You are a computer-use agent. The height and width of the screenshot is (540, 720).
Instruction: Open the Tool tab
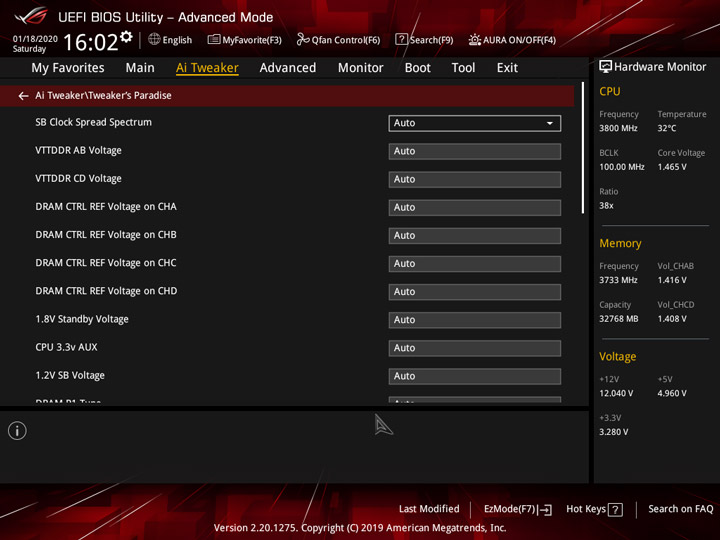point(463,68)
